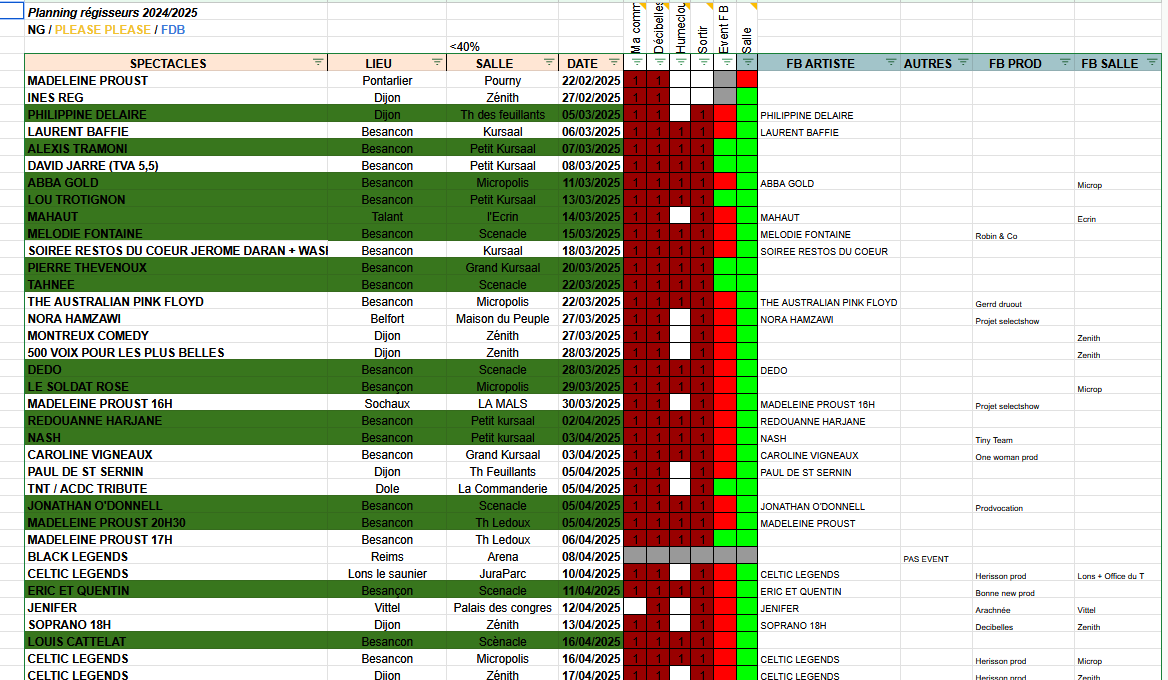This screenshot has width=1168, height=680.
Task: Select the 'BLACK LEGENDS' cell
Action: point(176,556)
